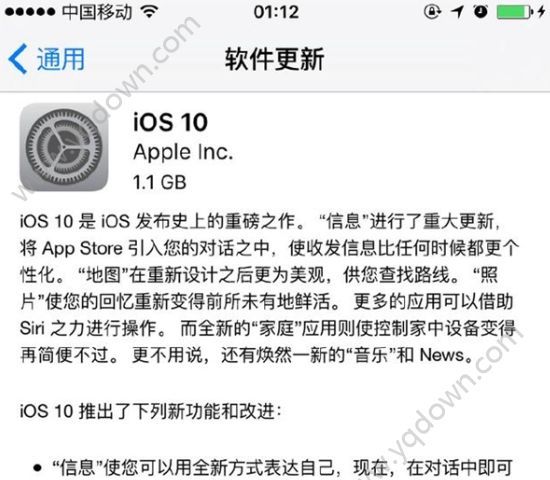Tap the rotation lock status icon

[x=432, y=12]
